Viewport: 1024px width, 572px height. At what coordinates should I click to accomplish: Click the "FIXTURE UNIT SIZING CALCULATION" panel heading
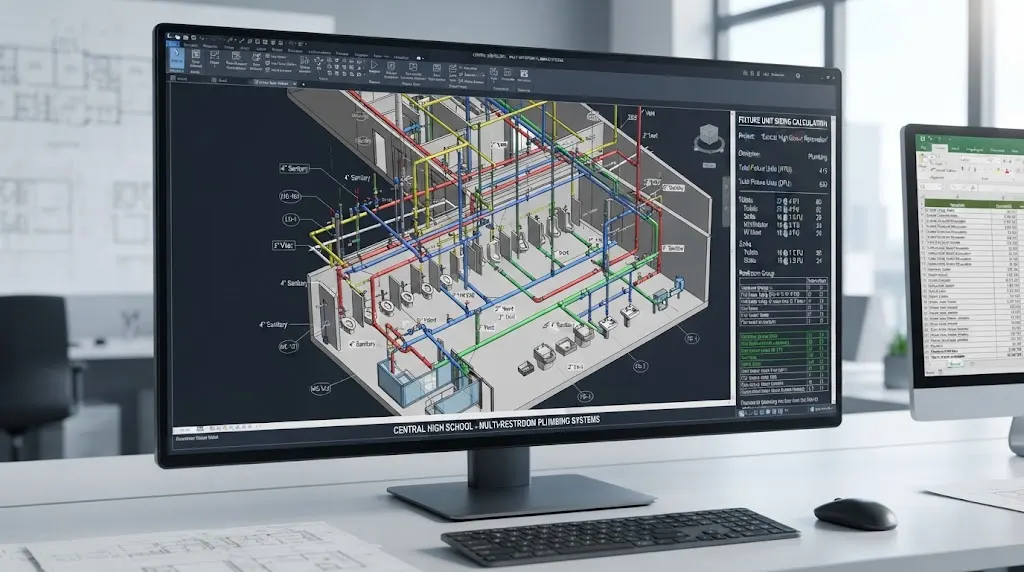pyautogui.click(x=782, y=122)
